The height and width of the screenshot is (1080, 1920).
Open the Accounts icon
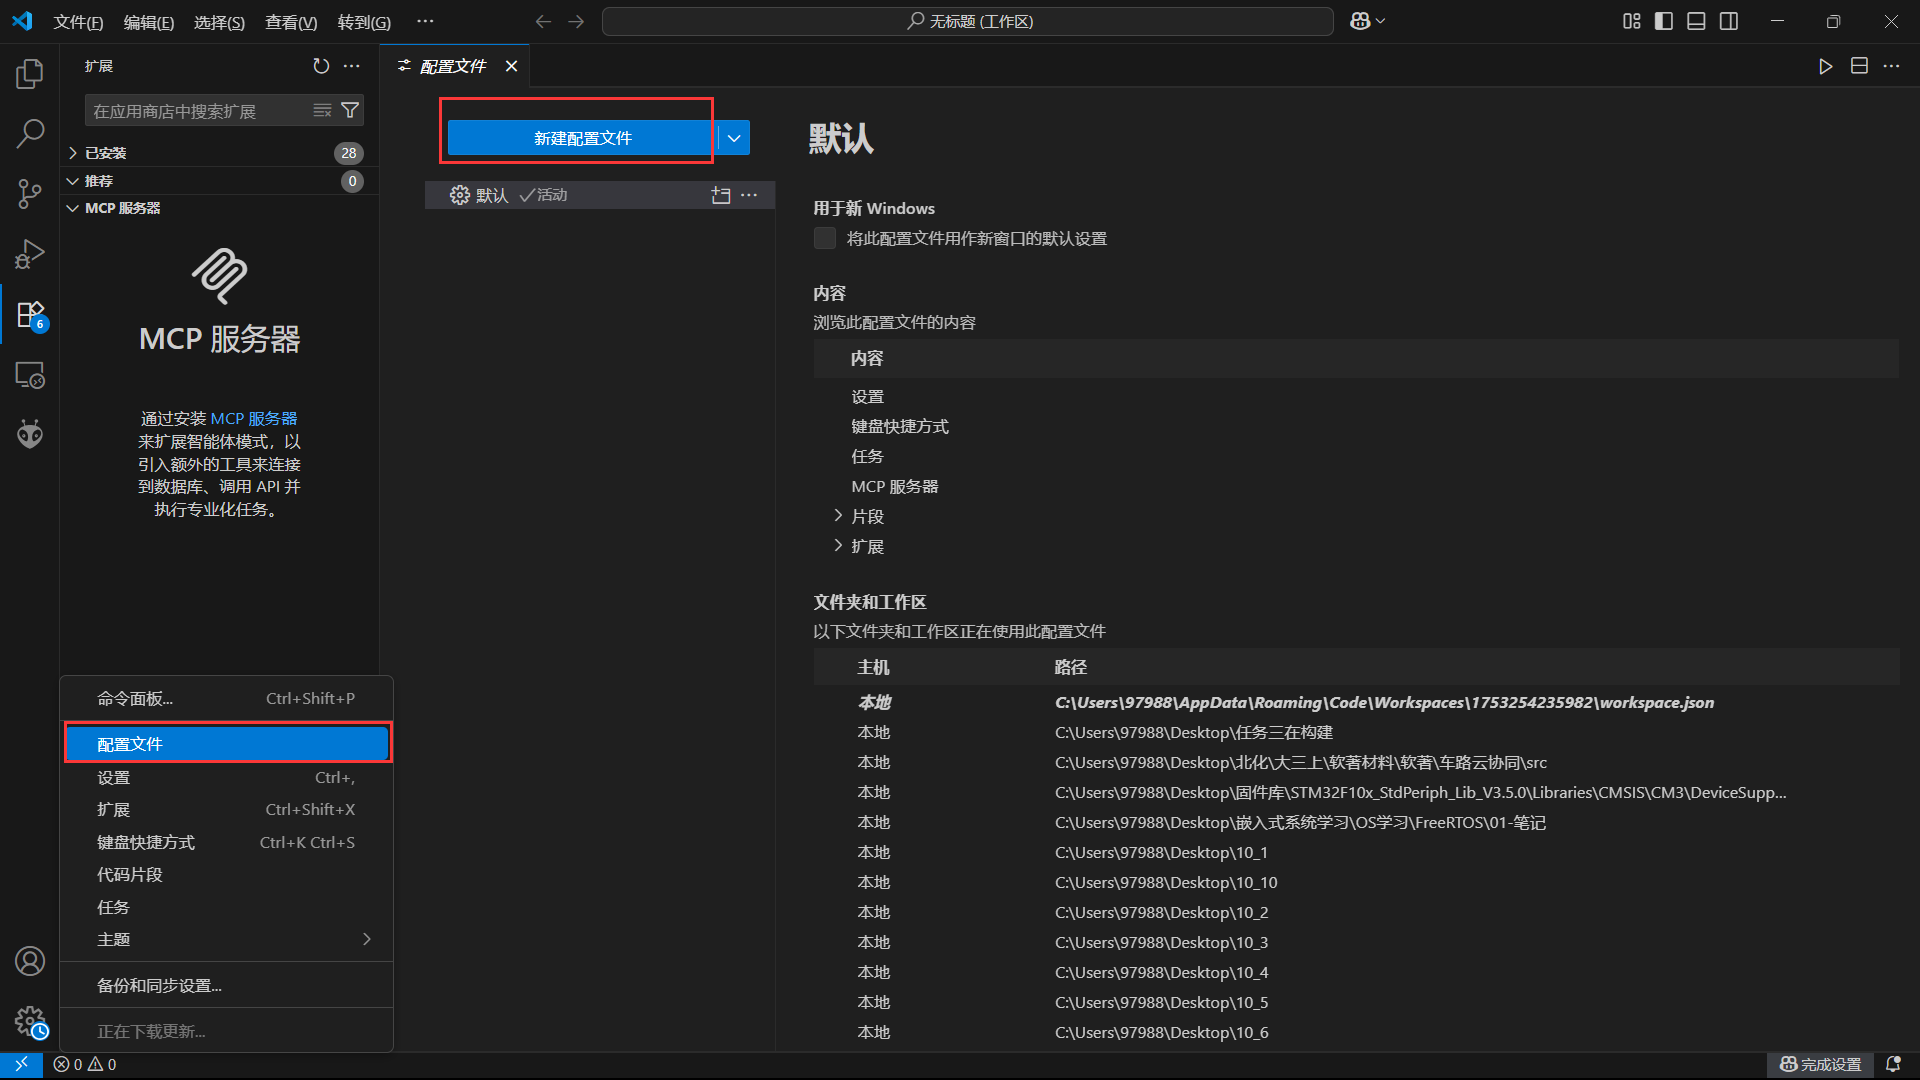[x=30, y=961]
